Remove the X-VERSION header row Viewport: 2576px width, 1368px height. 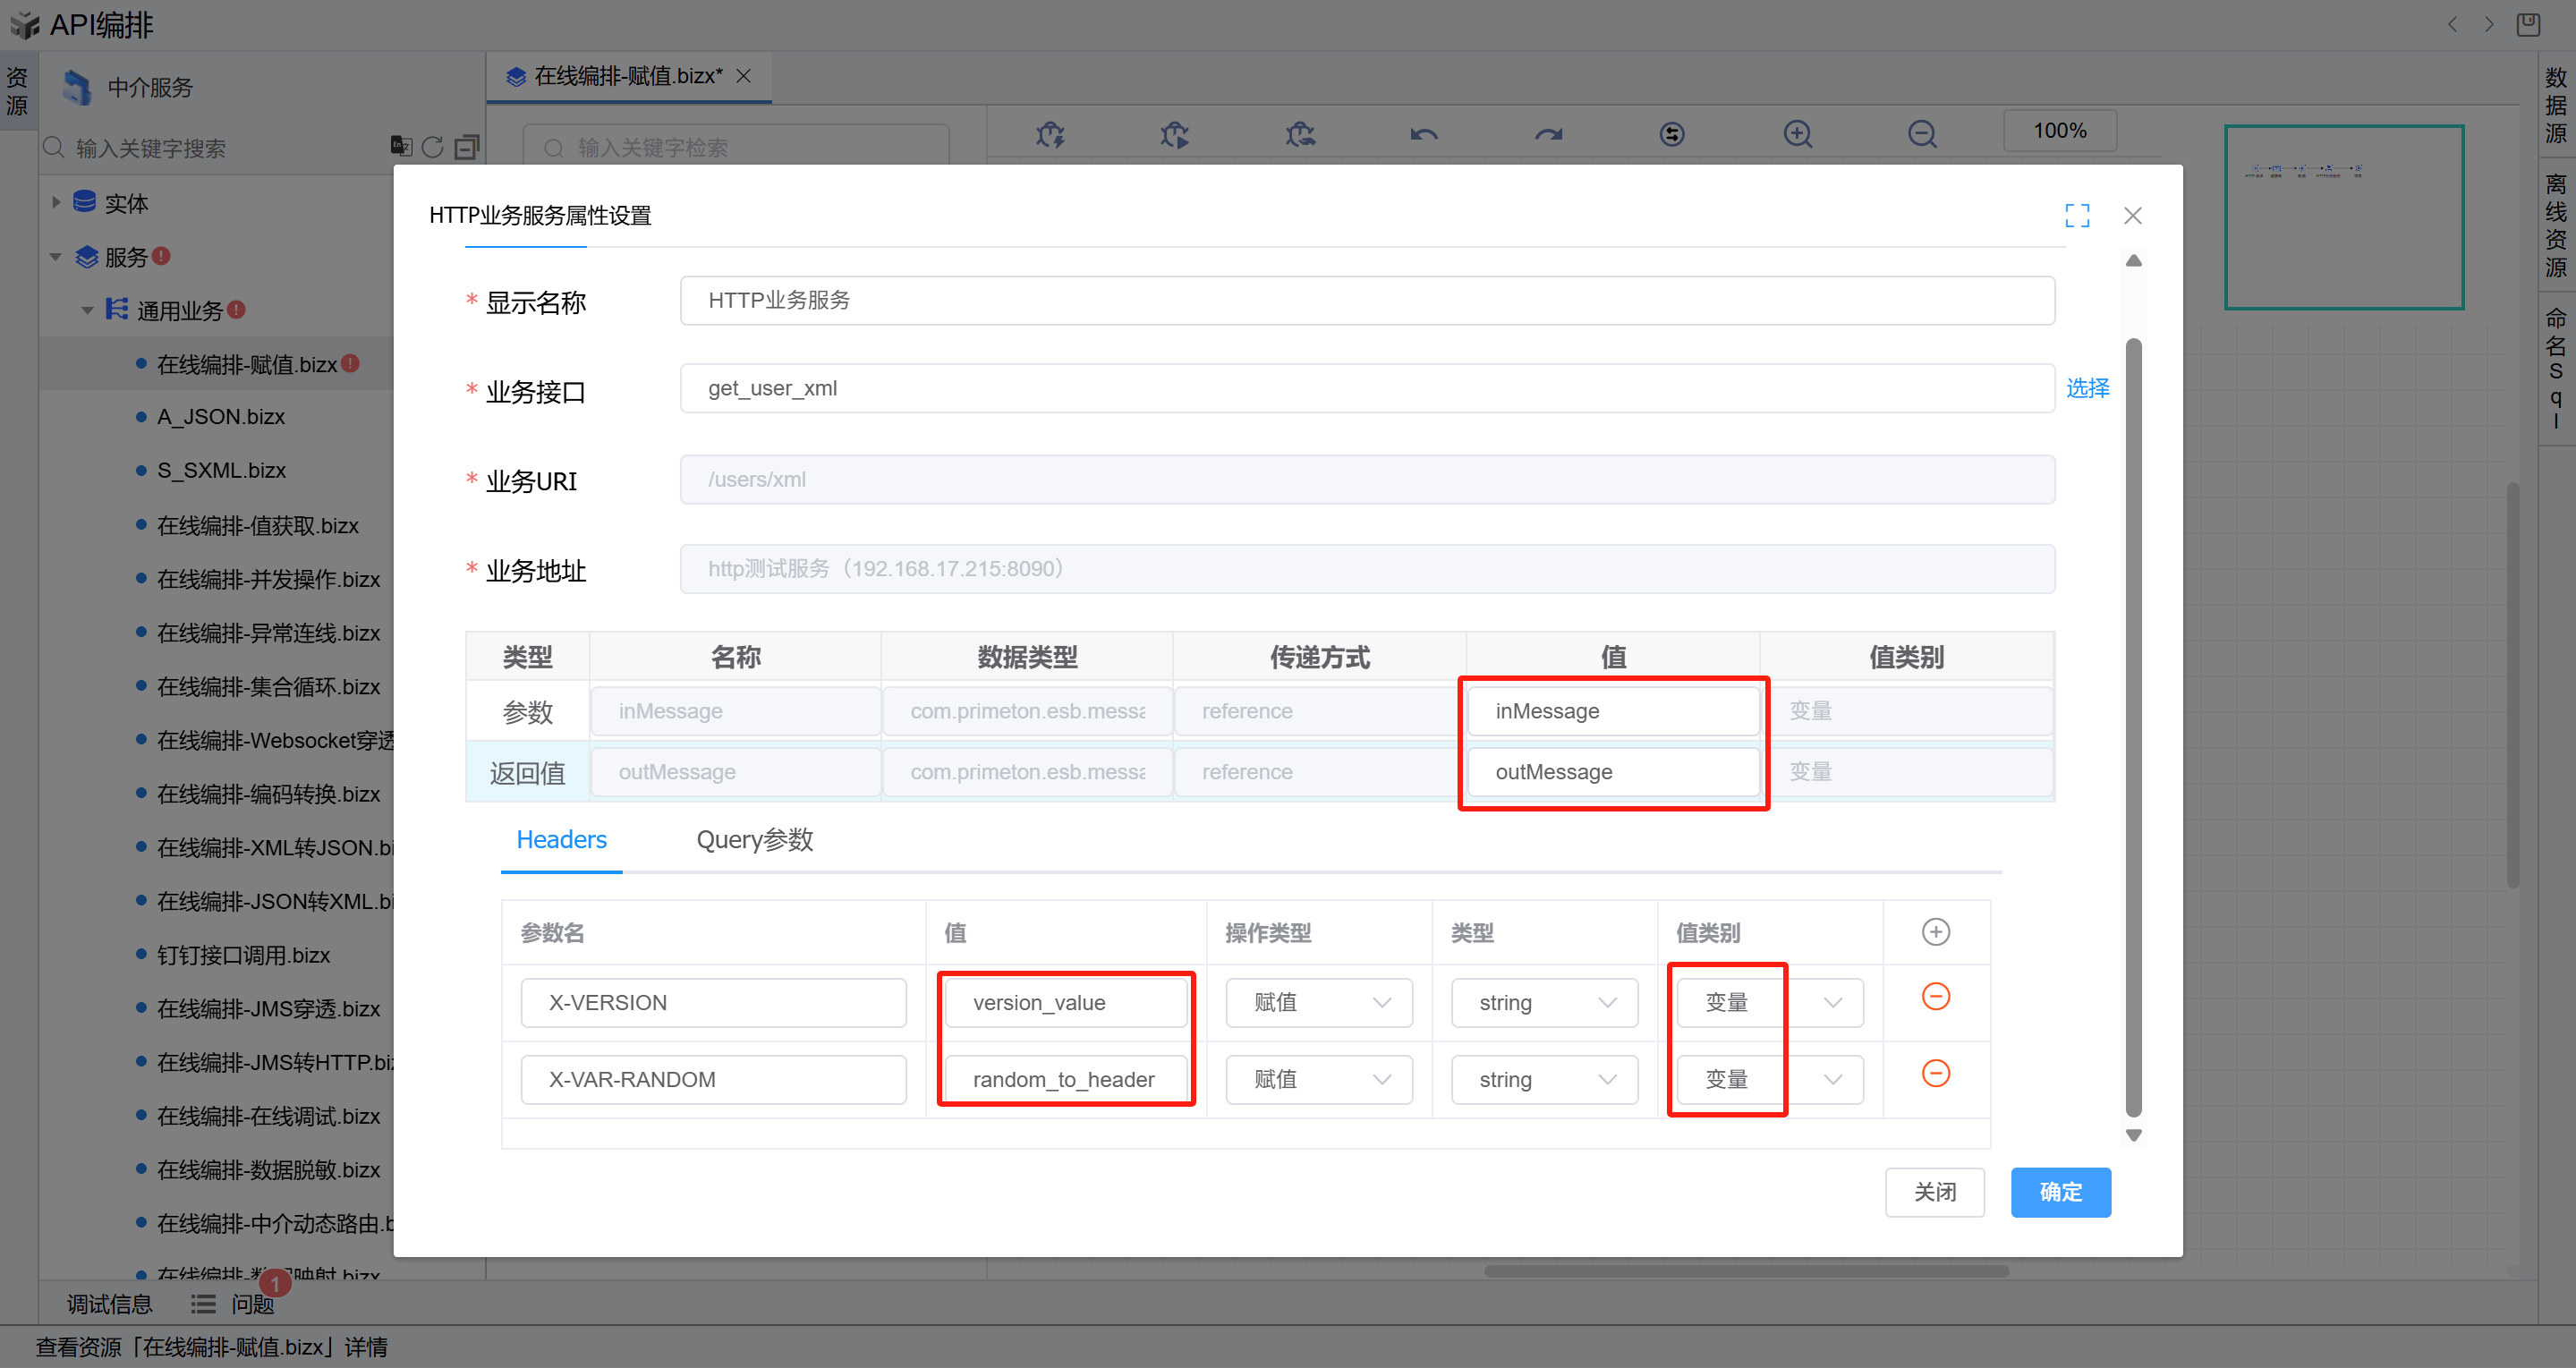[x=1935, y=996]
